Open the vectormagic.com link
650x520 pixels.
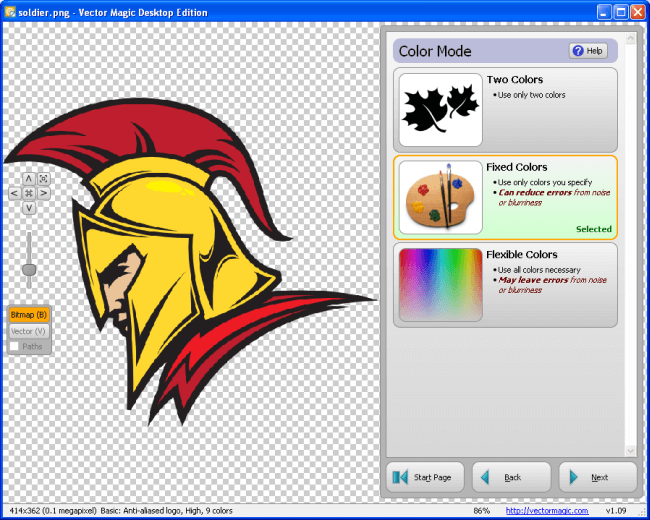click(x=547, y=510)
